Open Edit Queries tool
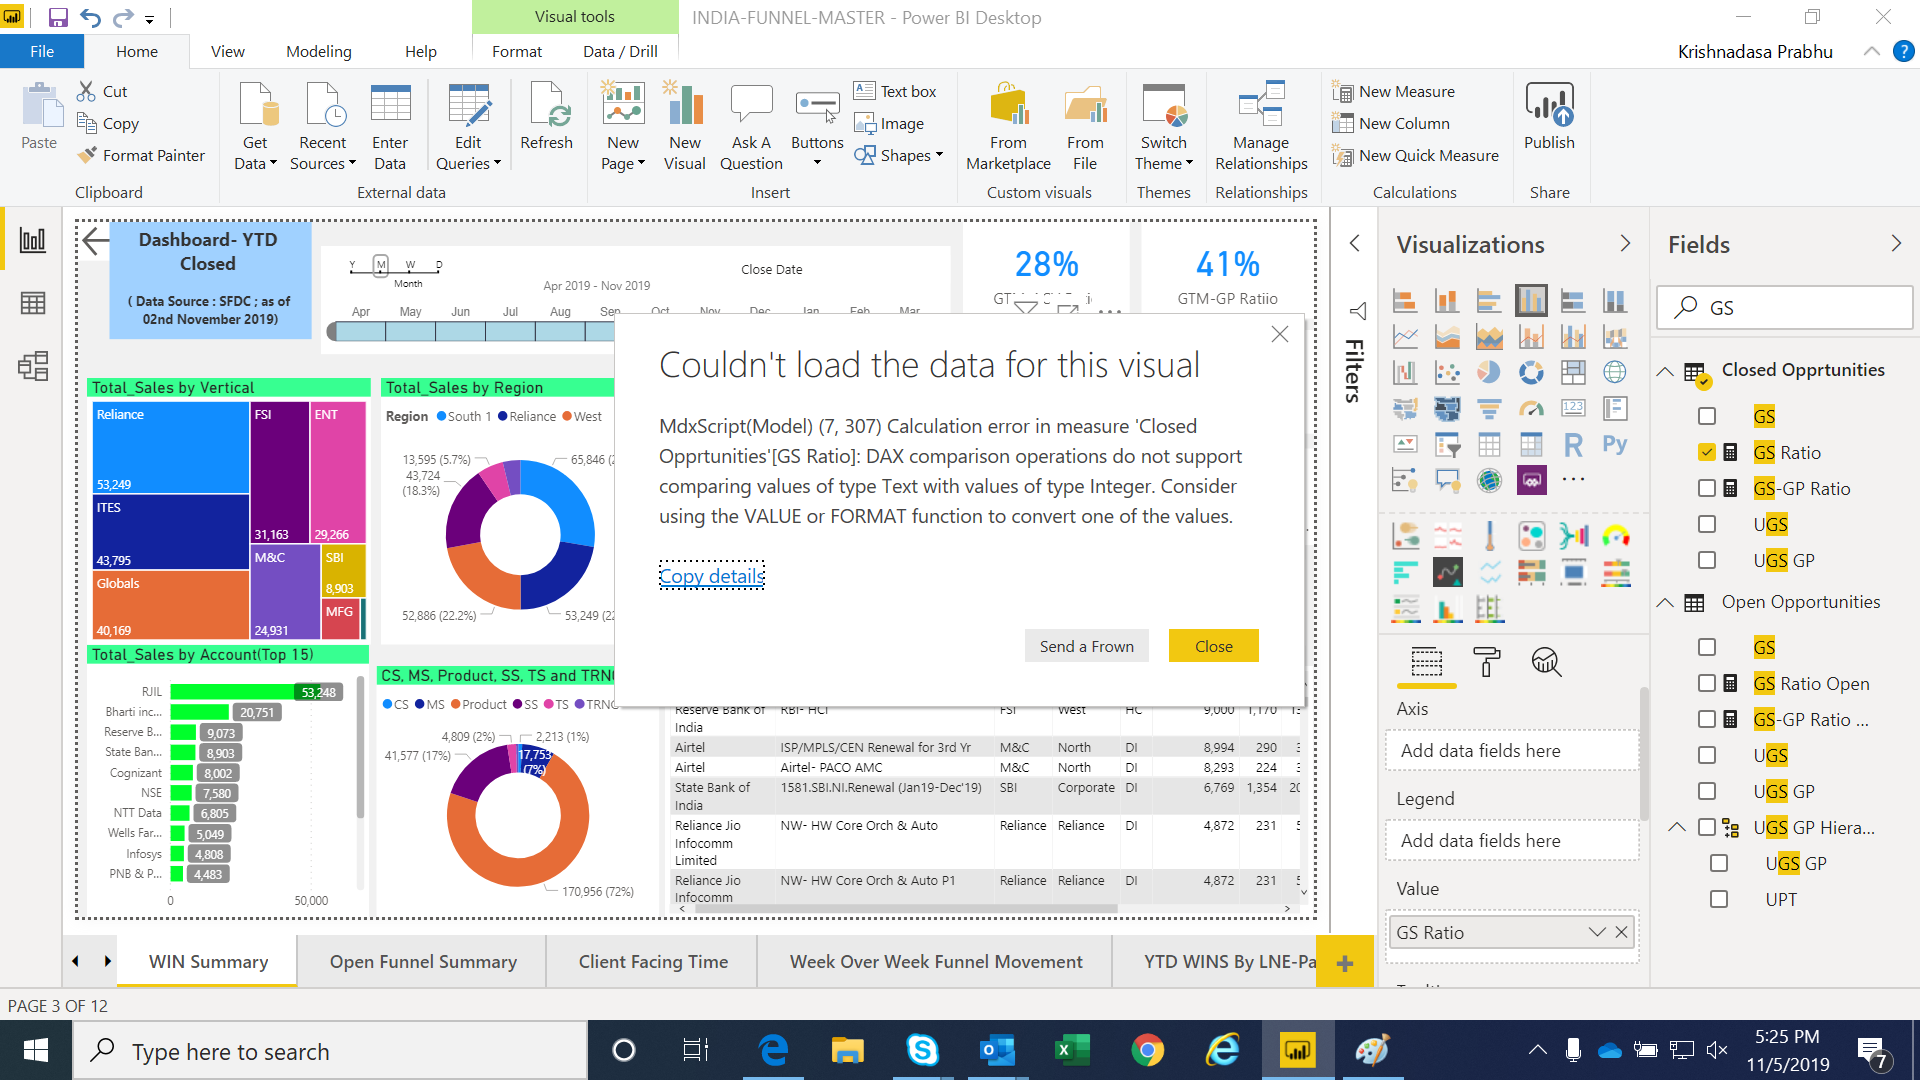This screenshot has height=1080, width=1920. point(468,127)
